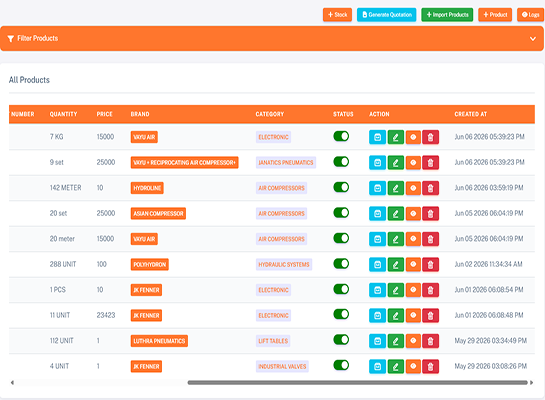Edit the 112 UNIT Luthra Pneumatics product
Screen dimensions: 545x400
[396, 341]
